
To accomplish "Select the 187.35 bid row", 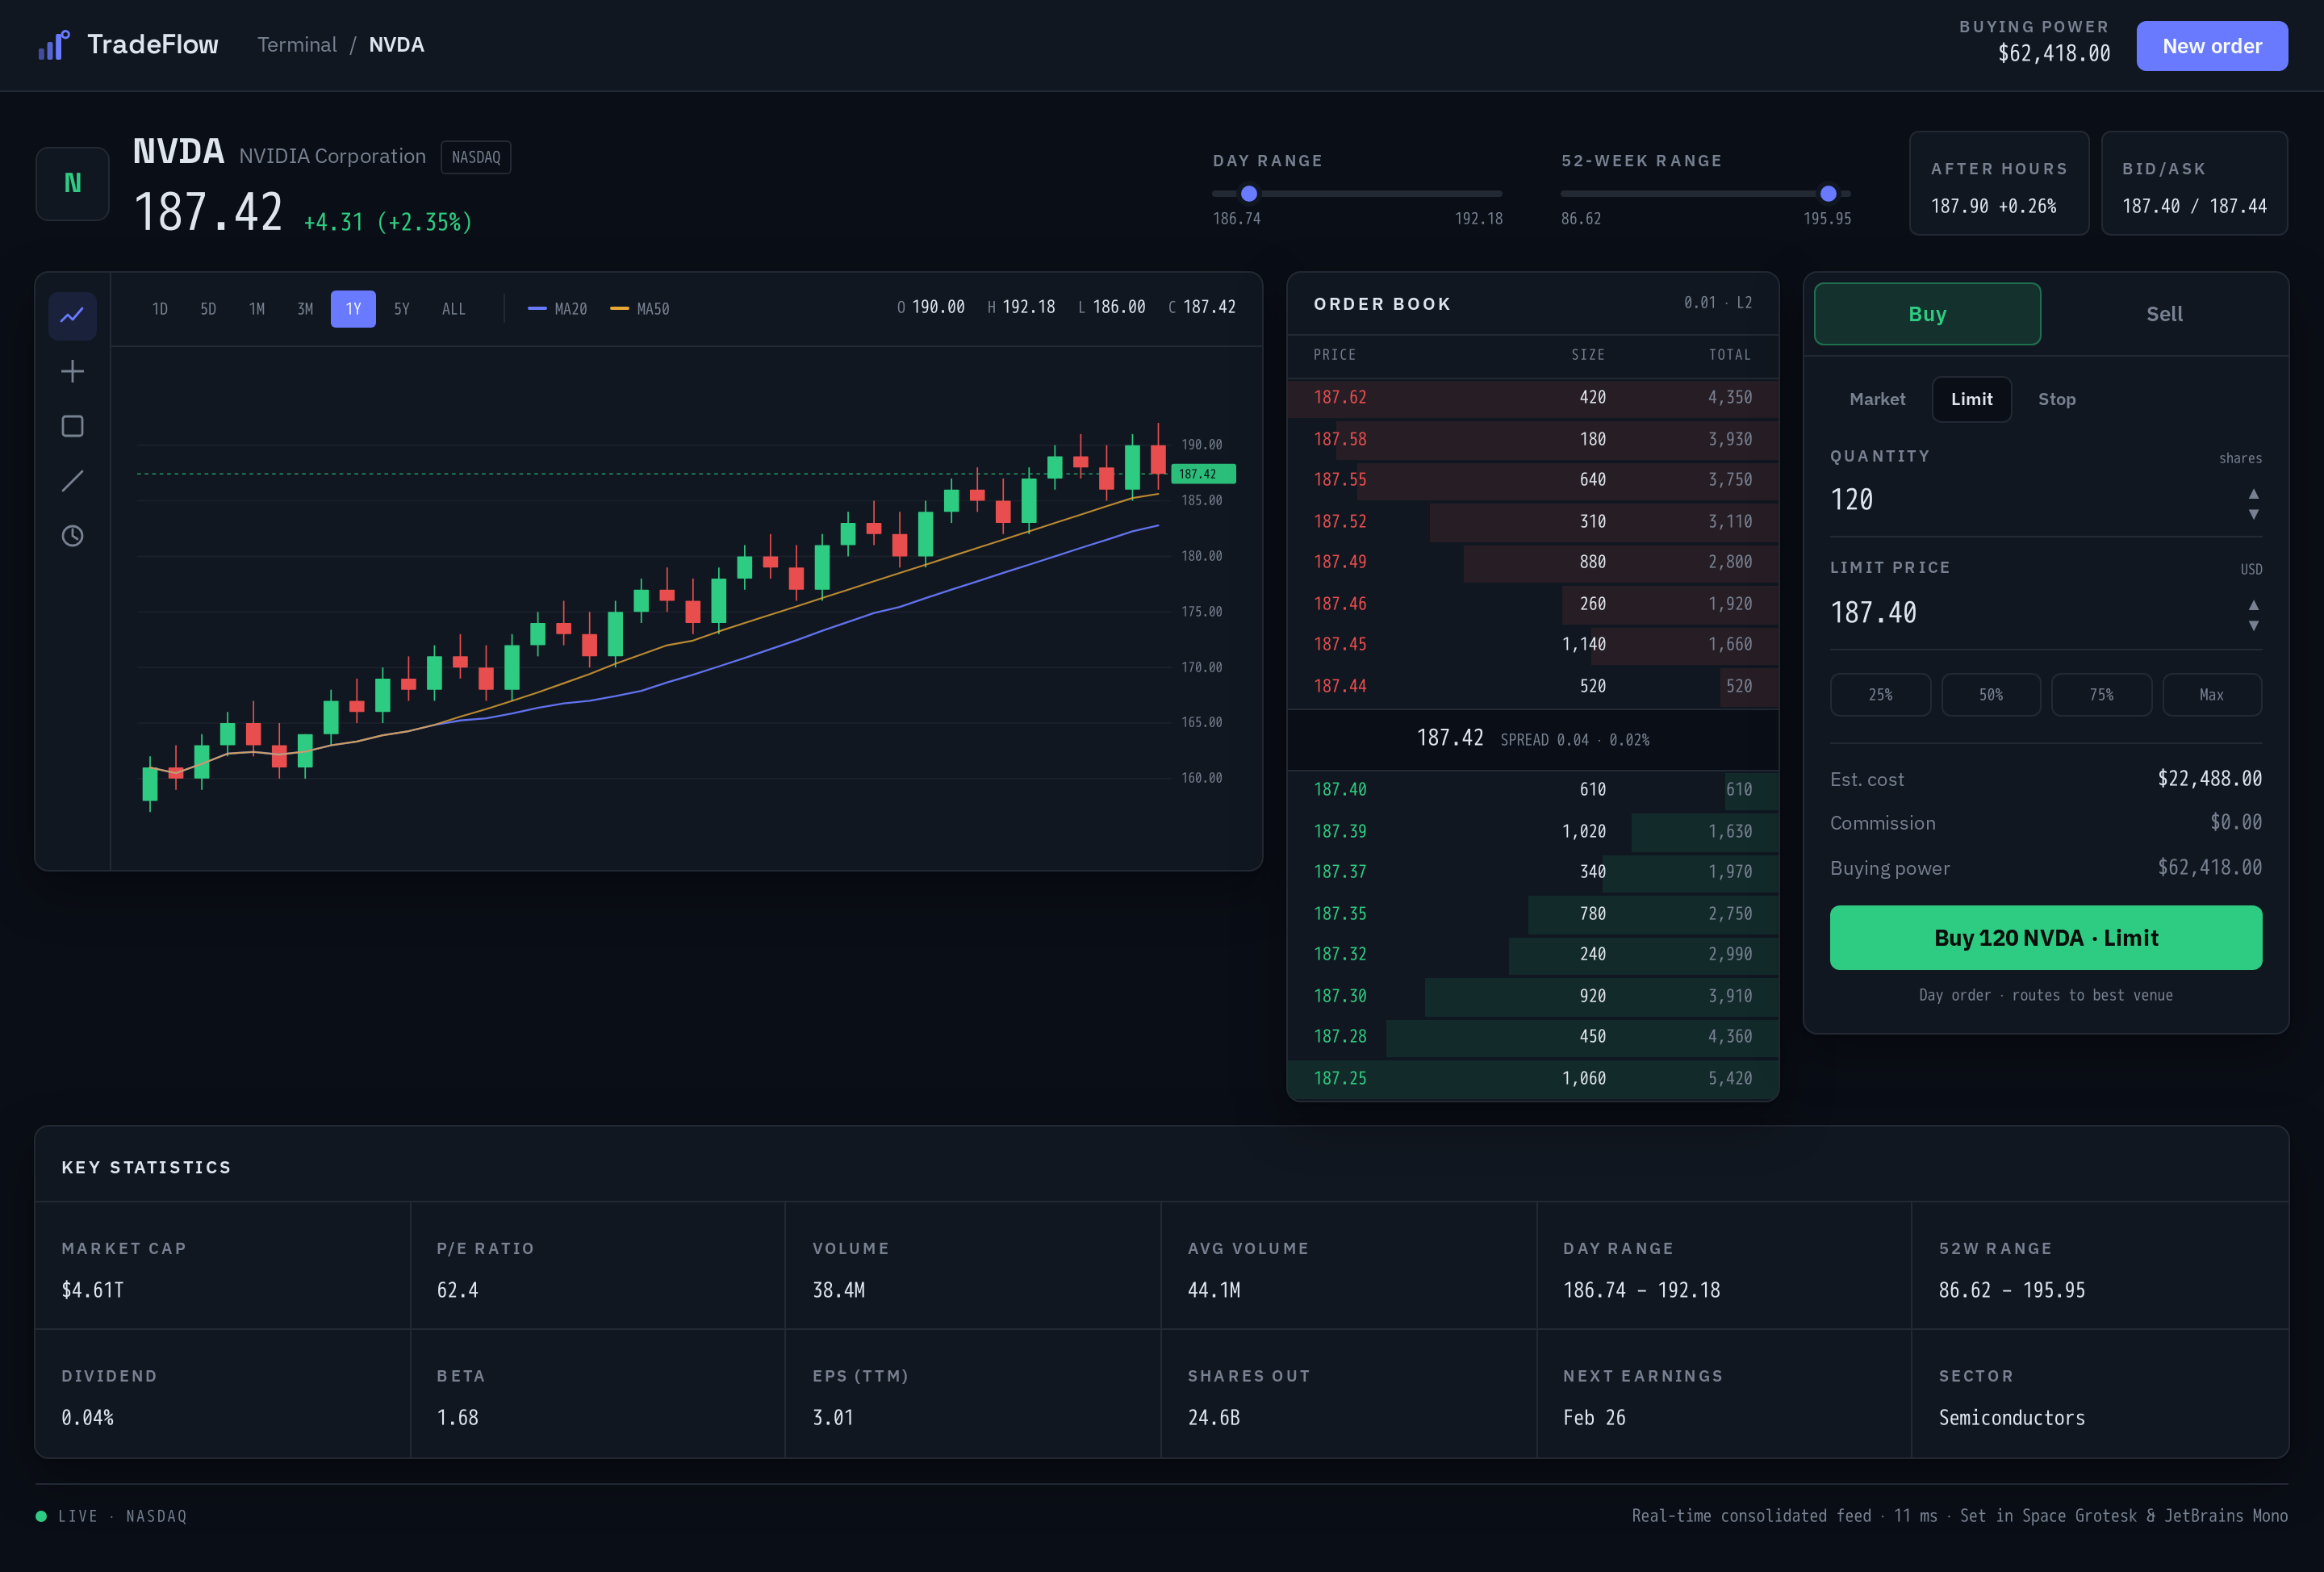I will pyautogui.click(x=1533, y=914).
